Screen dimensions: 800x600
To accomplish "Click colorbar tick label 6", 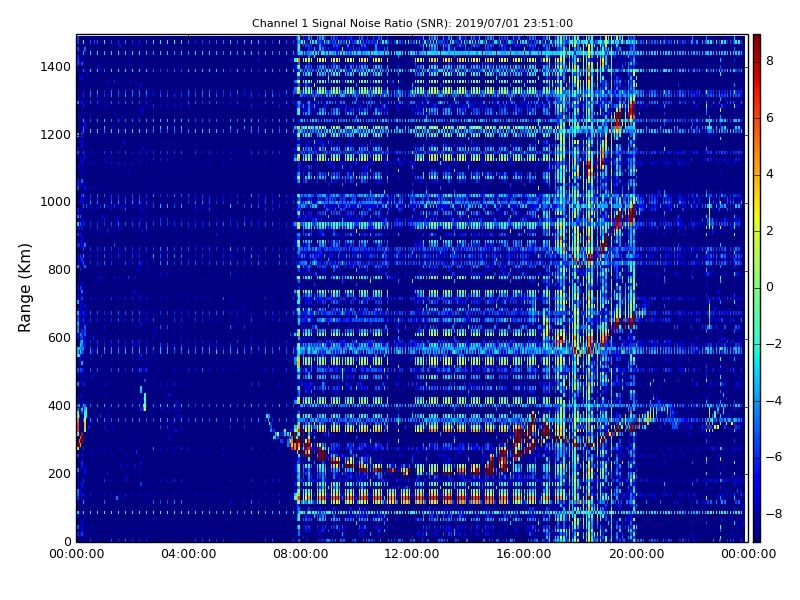I will click(770, 118).
